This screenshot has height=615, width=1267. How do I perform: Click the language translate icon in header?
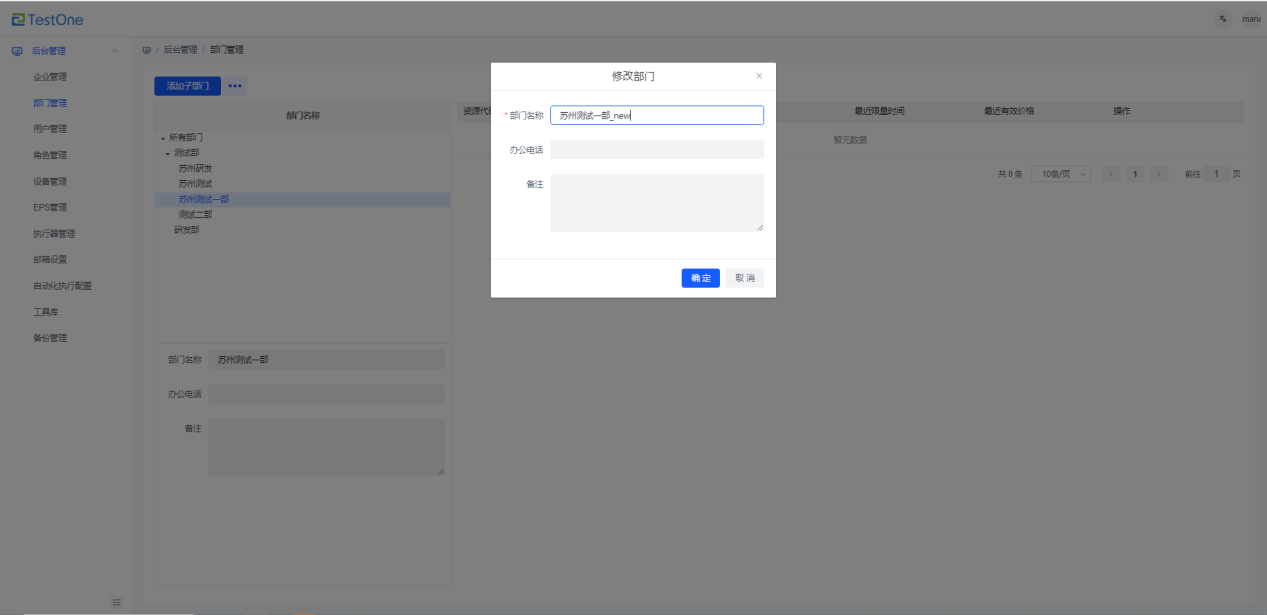pos(1223,19)
